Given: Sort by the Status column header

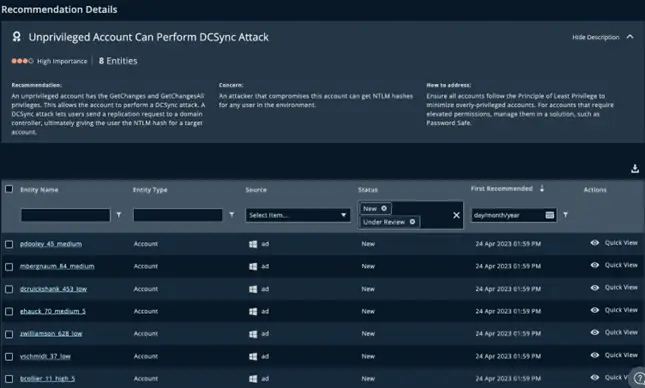Looking at the screenshot, I should [x=368, y=190].
